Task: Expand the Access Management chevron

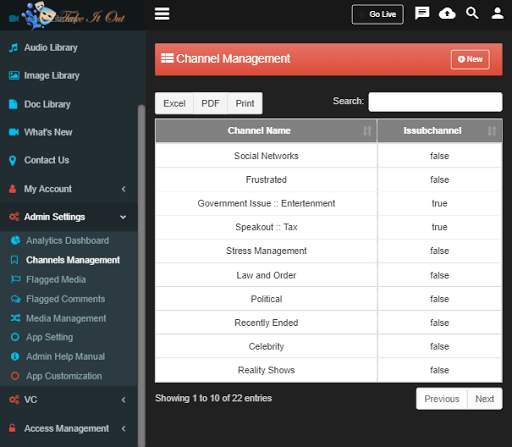Action: click(124, 428)
